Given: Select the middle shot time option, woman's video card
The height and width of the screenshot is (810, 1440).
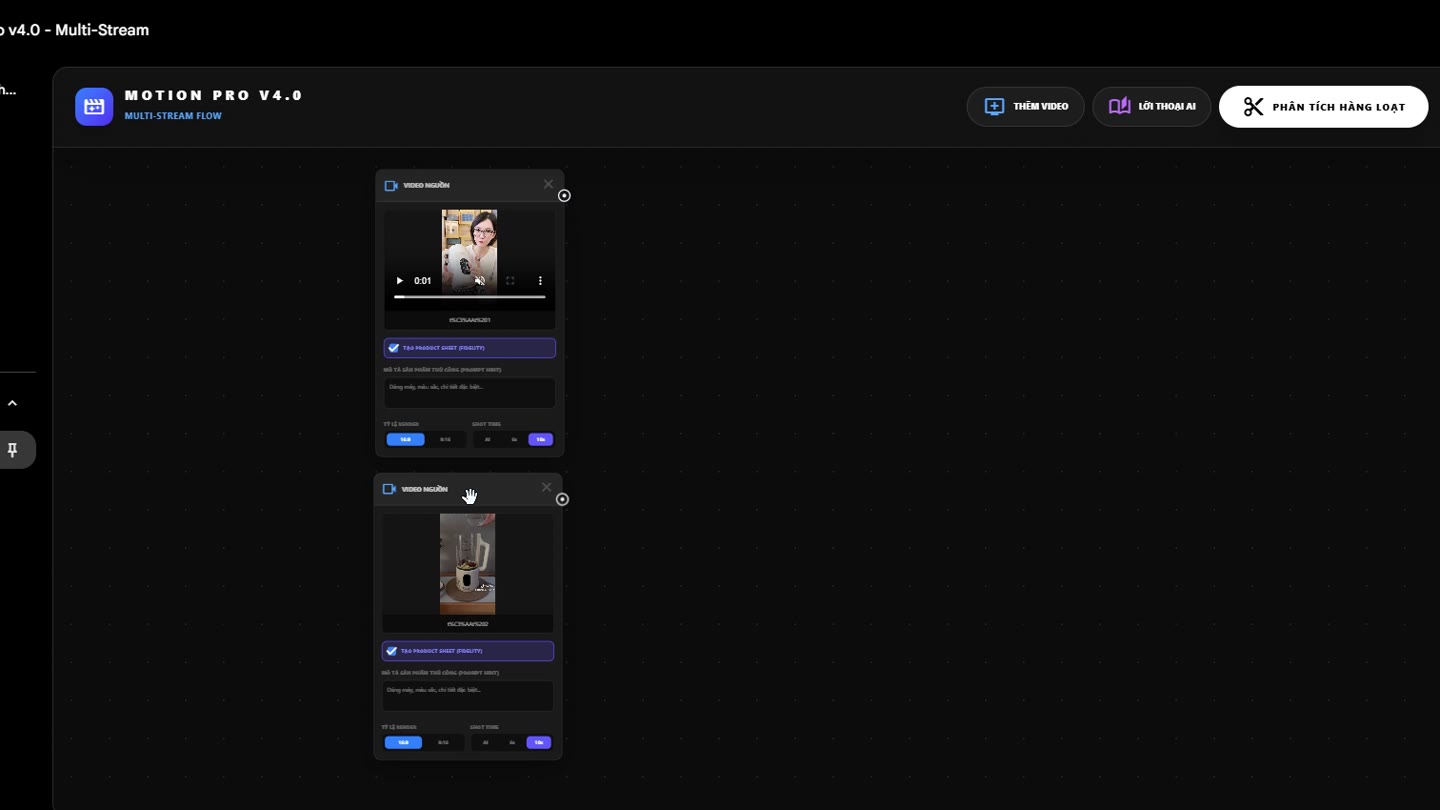Looking at the screenshot, I should point(514,439).
